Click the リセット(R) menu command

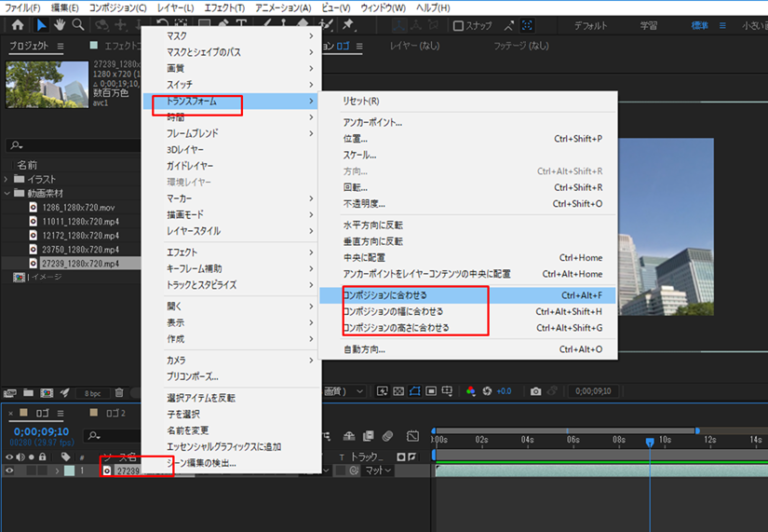click(x=361, y=101)
